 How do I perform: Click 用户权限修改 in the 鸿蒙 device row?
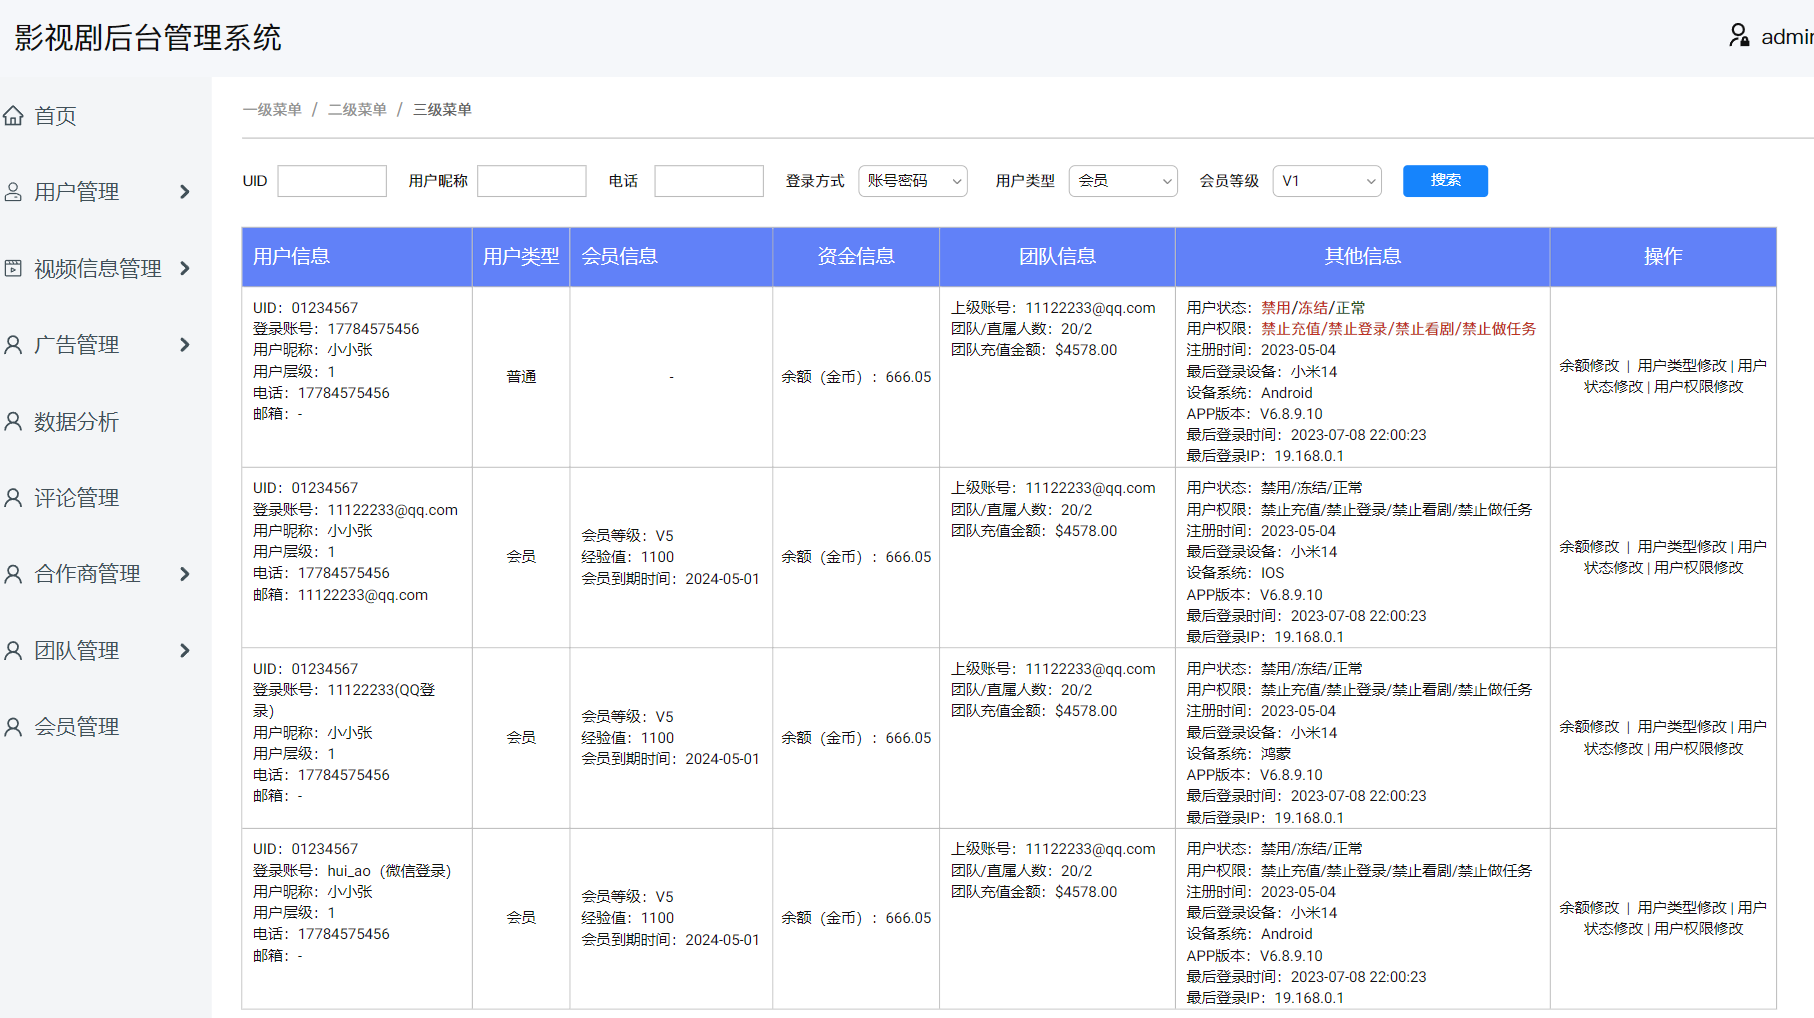pyautogui.click(x=1698, y=749)
